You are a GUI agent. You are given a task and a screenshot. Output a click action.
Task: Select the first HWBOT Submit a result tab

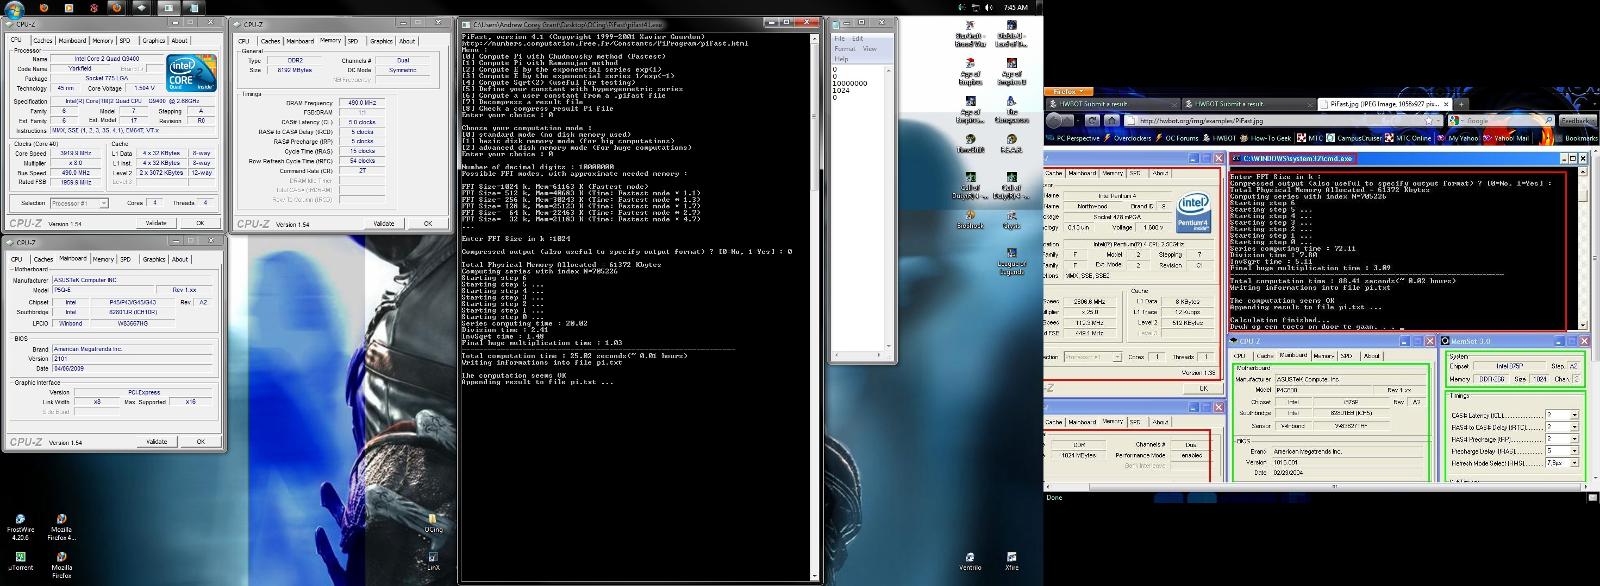(1111, 103)
